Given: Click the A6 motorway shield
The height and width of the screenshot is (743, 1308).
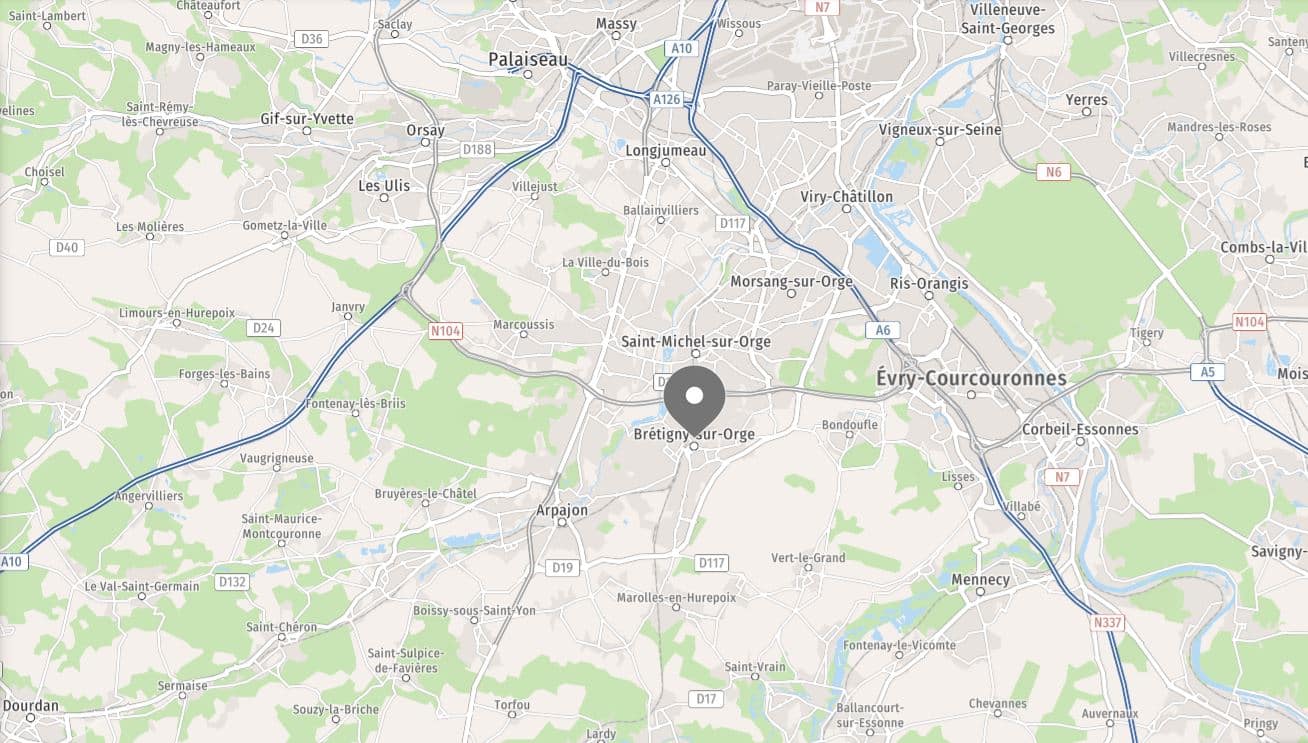Looking at the screenshot, I should pos(883,330).
